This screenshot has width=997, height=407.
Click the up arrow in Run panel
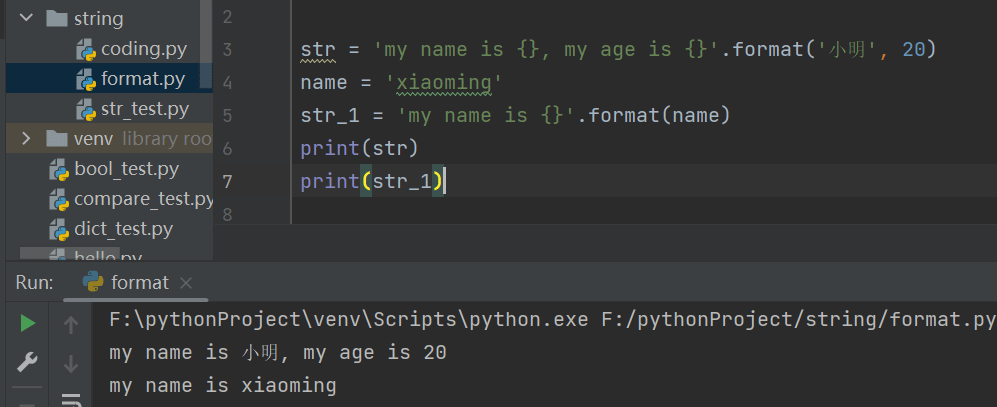pyautogui.click(x=71, y=324)
